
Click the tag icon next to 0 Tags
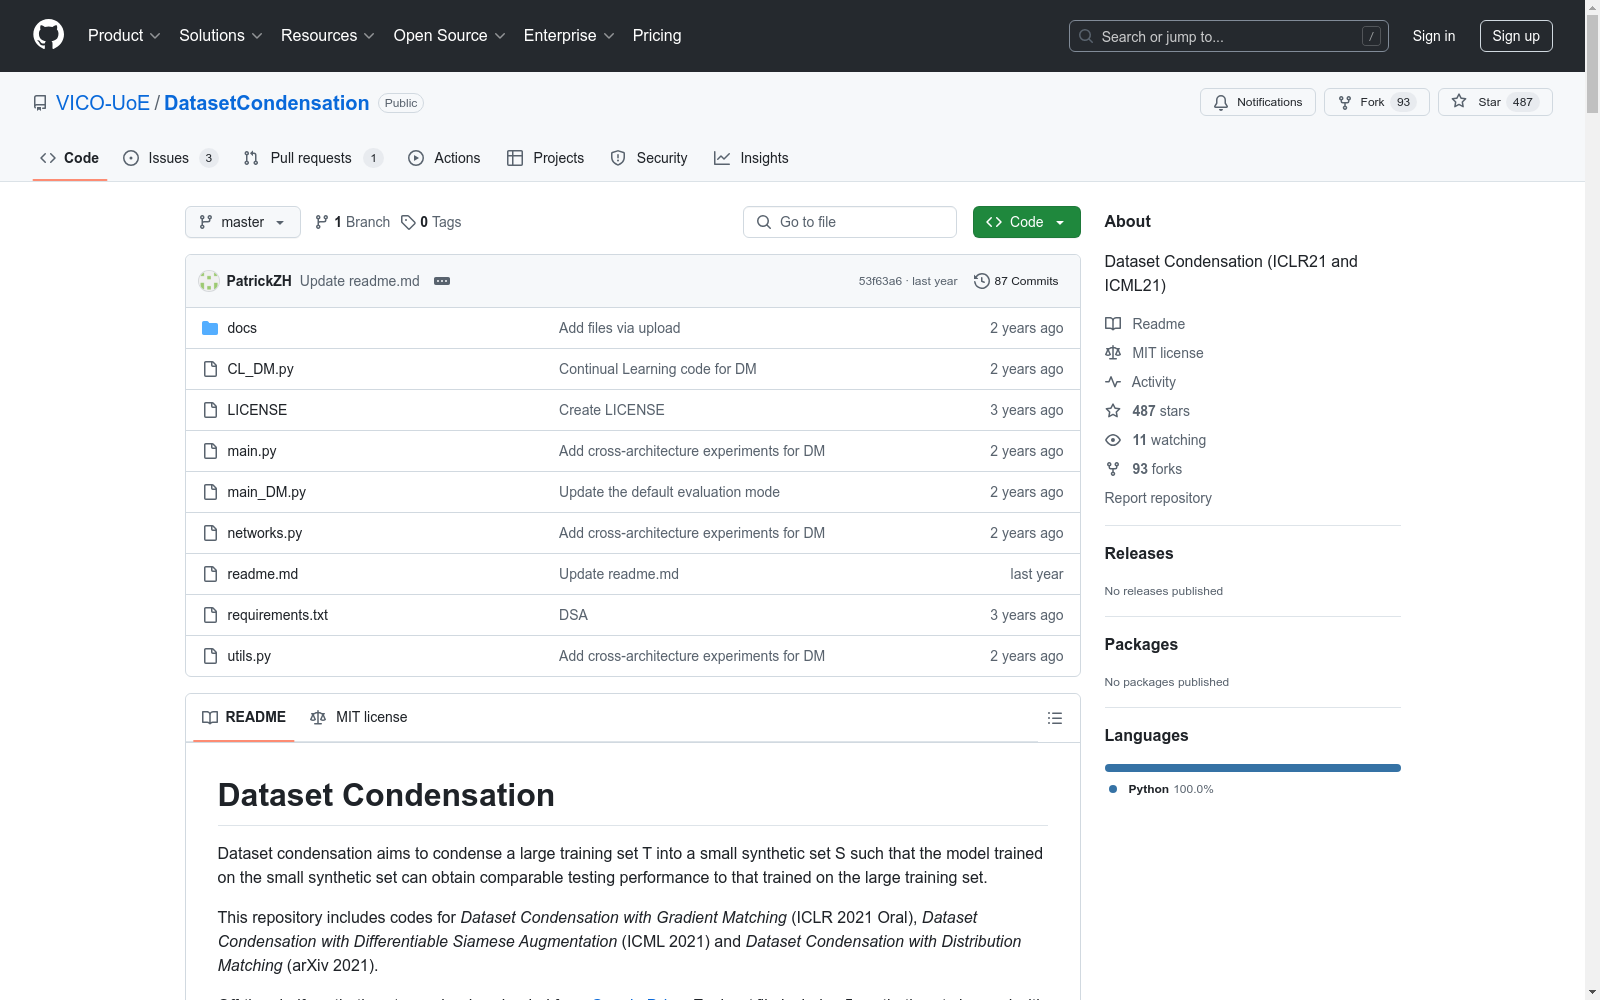pos(408,222)
